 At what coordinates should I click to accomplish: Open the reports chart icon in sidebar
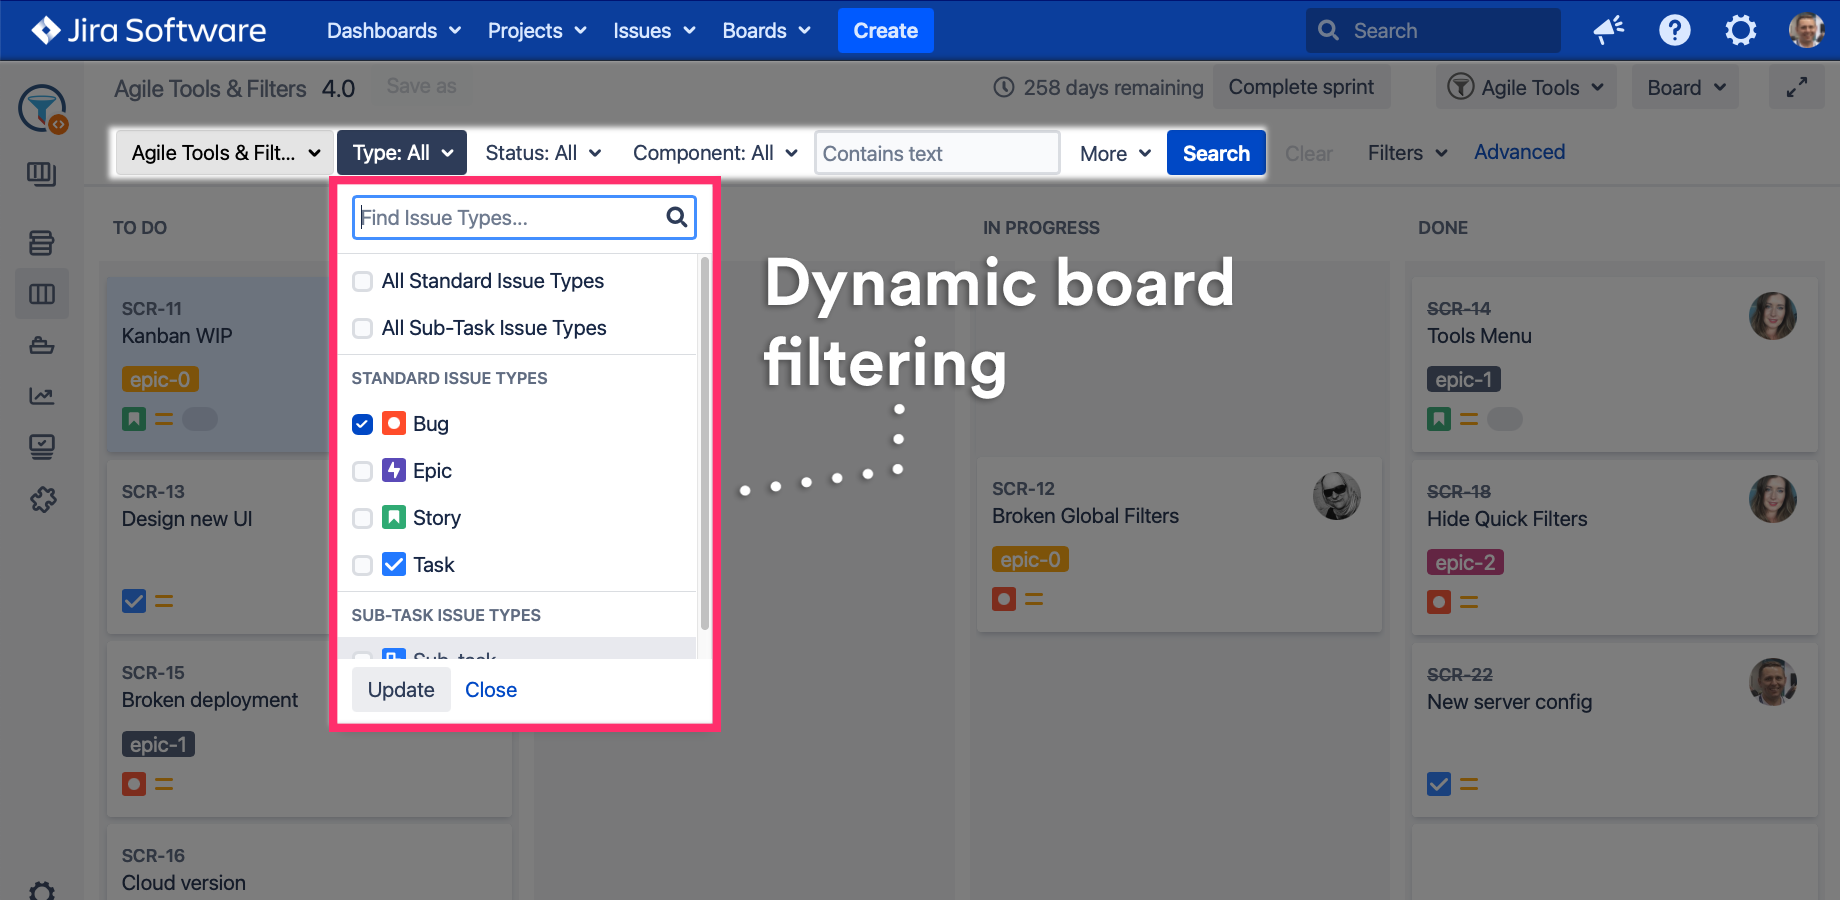tap(42, 396)
